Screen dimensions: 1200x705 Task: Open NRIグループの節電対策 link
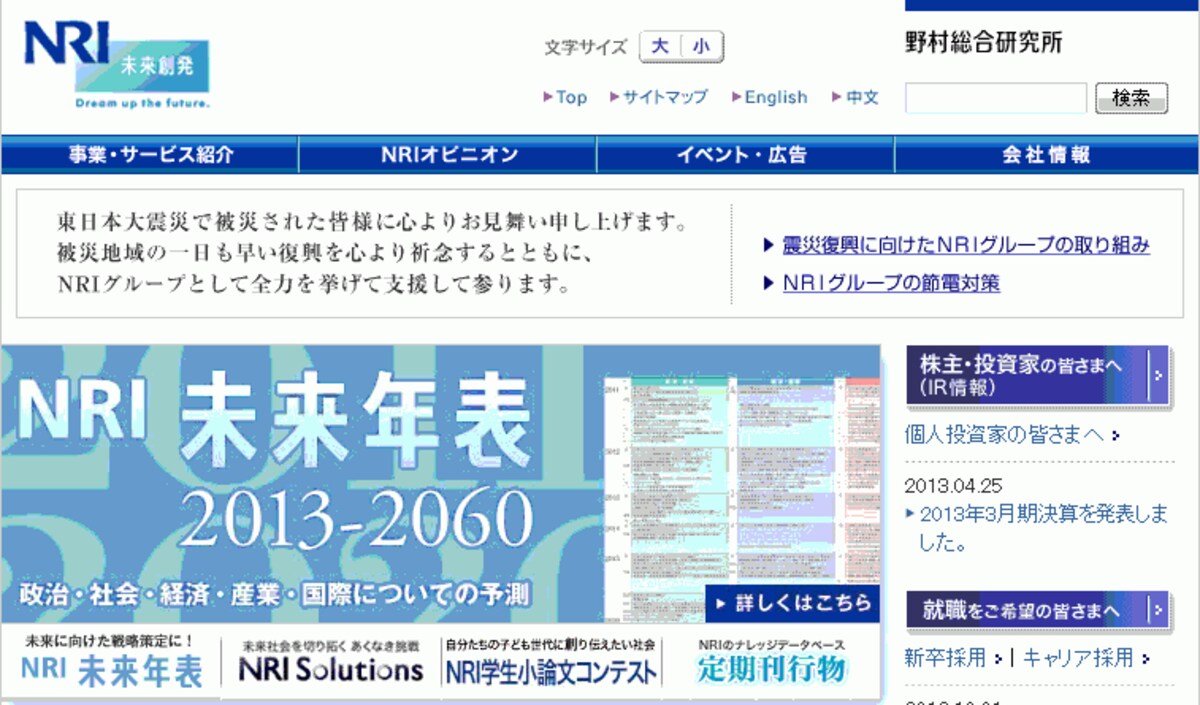(891, 283)
